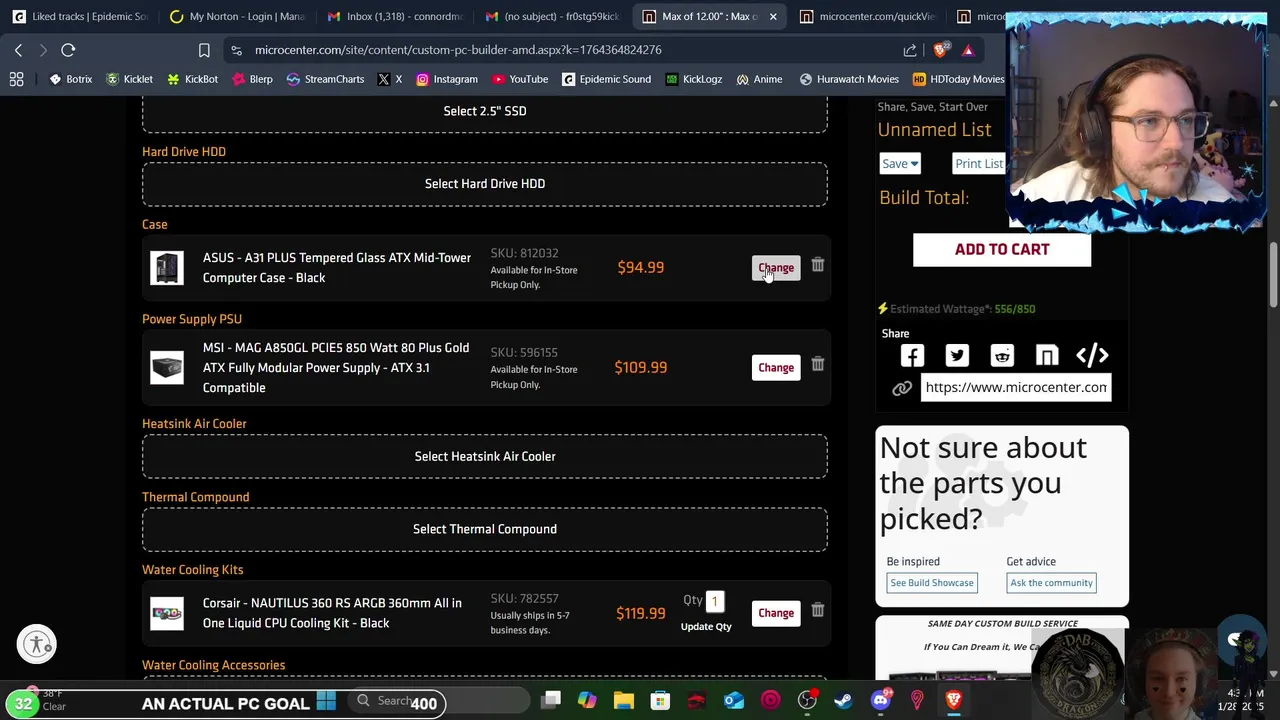This screenshot has height=720, width=1280.
Task: Go back in browser history
Action: pos(18,50)
